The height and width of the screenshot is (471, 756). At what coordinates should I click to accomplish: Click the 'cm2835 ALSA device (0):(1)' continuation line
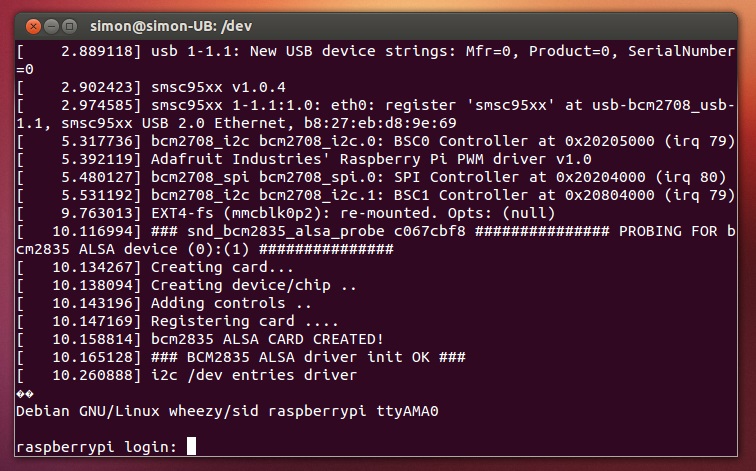(x=205, y=249)
